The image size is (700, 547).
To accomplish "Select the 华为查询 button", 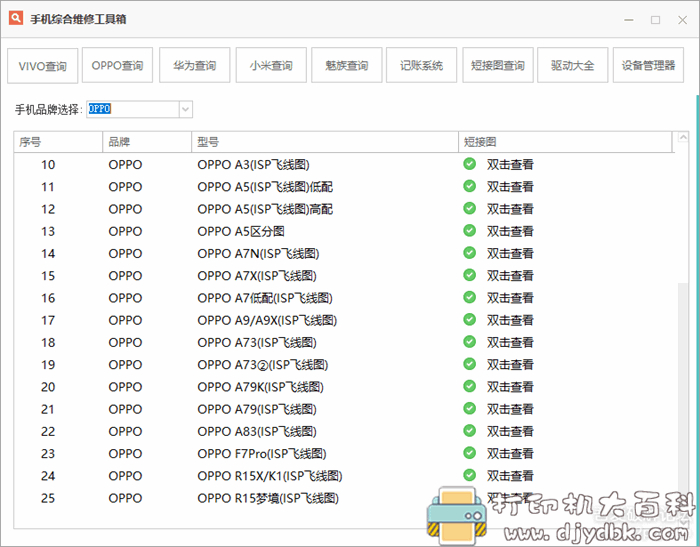I will click(195, 65).
